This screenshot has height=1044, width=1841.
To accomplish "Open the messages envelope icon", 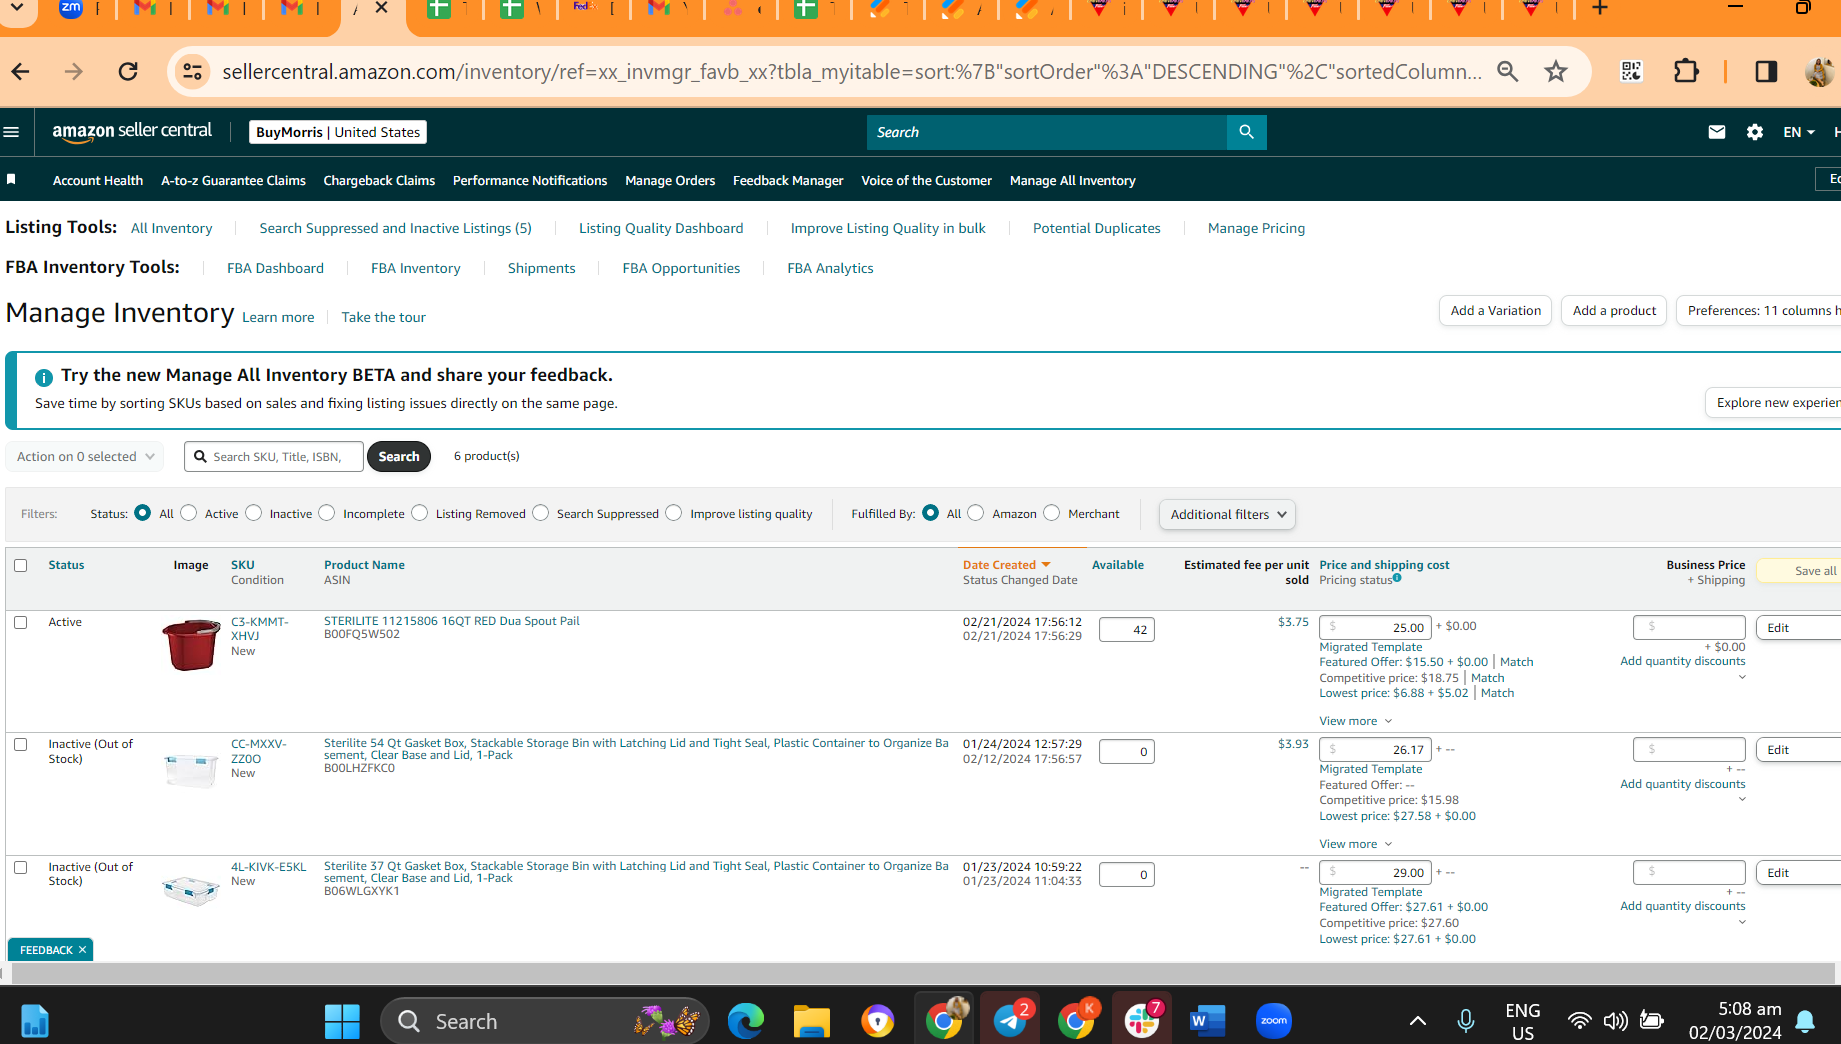I will pos(1717,132).
